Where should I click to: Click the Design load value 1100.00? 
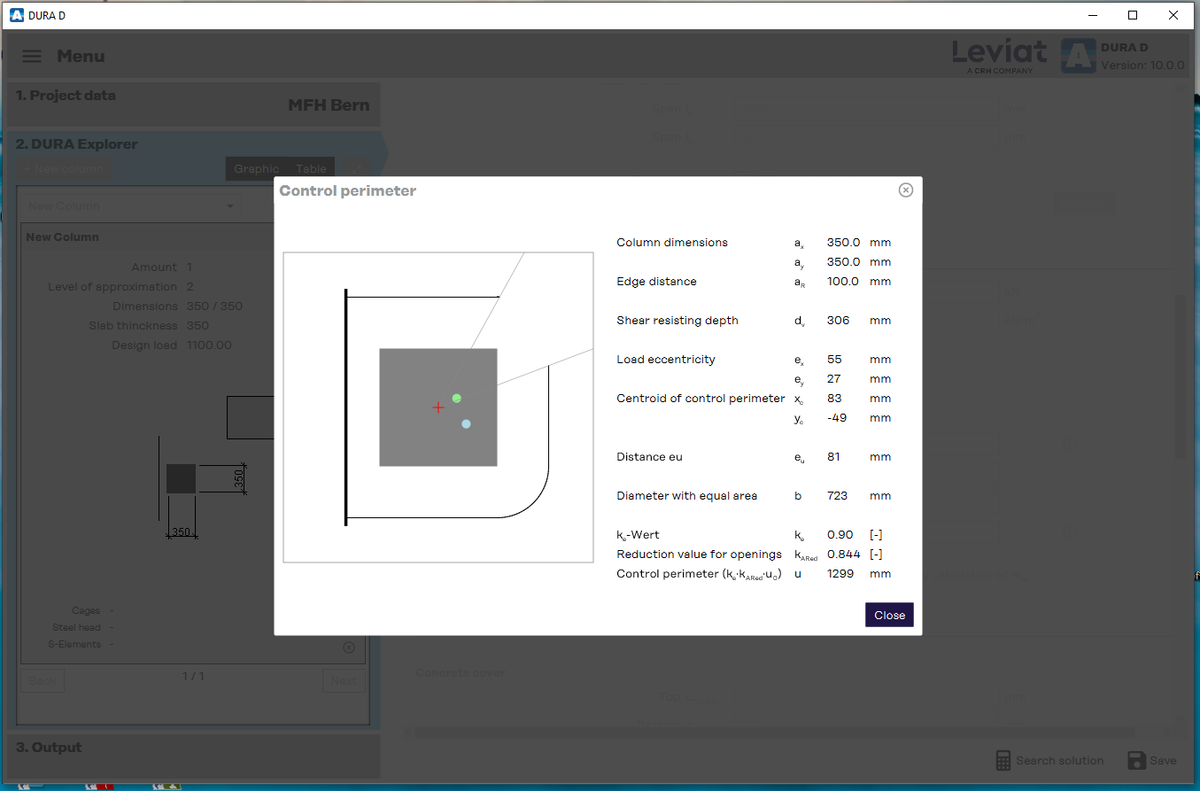209,345
